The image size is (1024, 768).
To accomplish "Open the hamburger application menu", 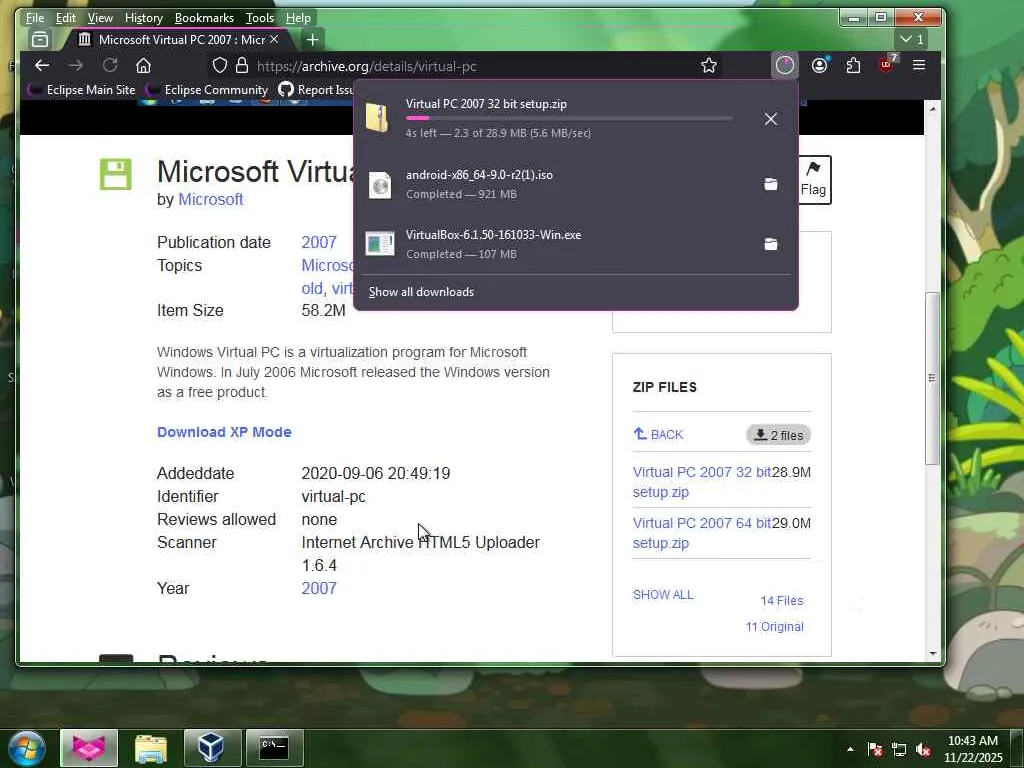I will (919, 65).
